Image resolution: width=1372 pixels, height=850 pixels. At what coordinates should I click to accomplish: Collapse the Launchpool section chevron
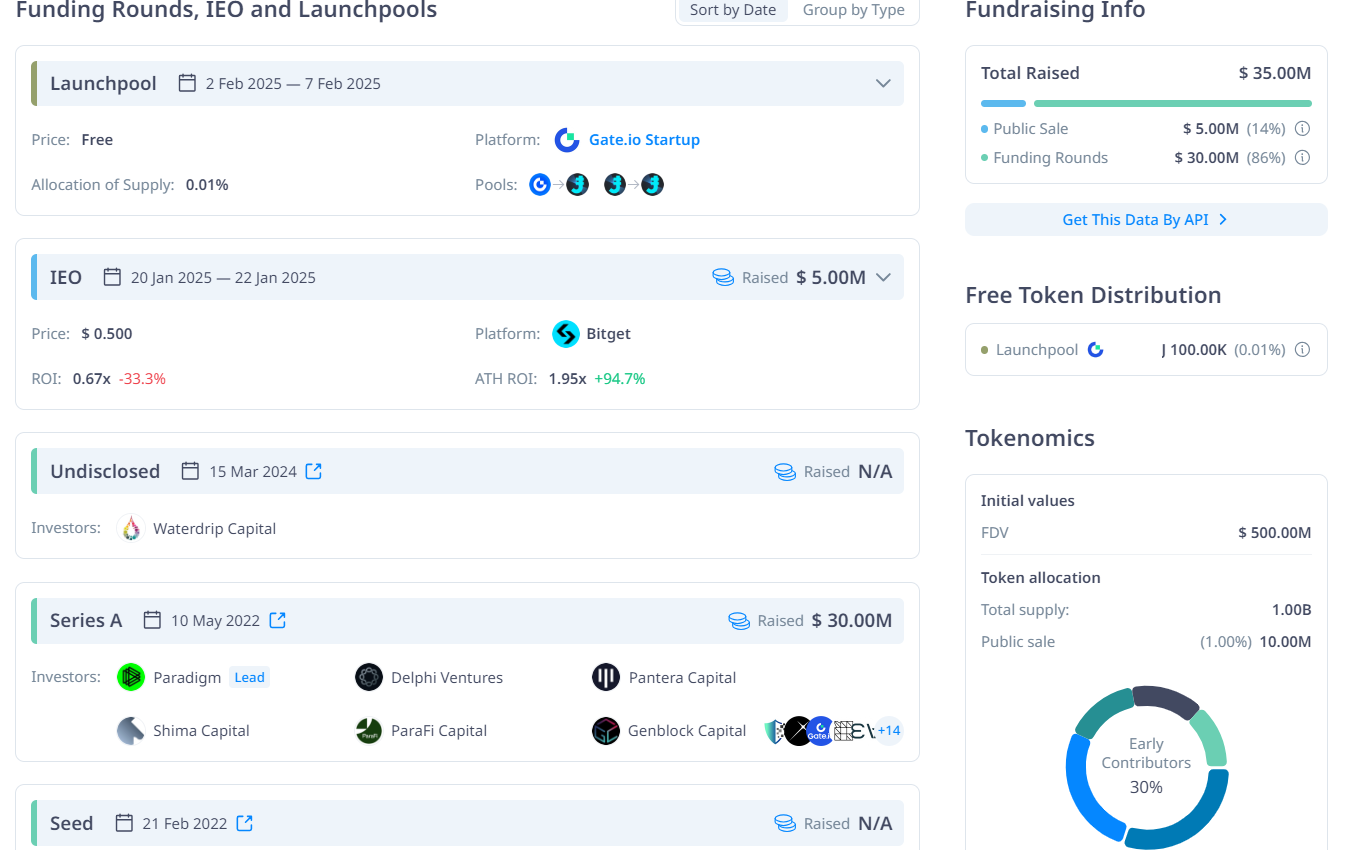pyautogui.click(x=883, y=83)
